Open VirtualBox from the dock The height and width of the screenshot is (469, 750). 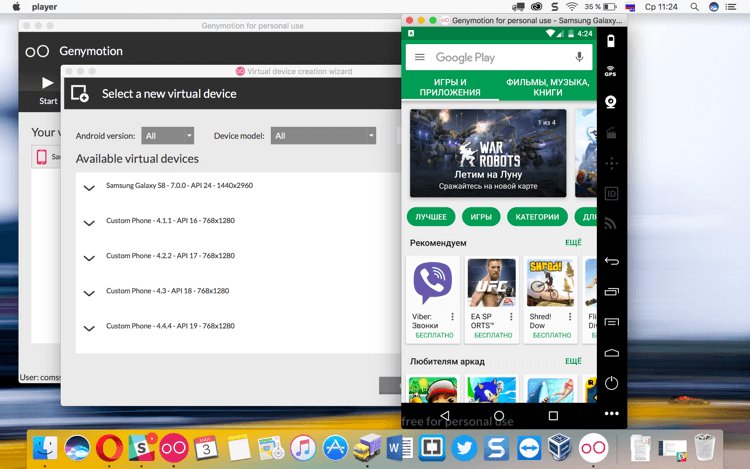click(x=560, y=448)
